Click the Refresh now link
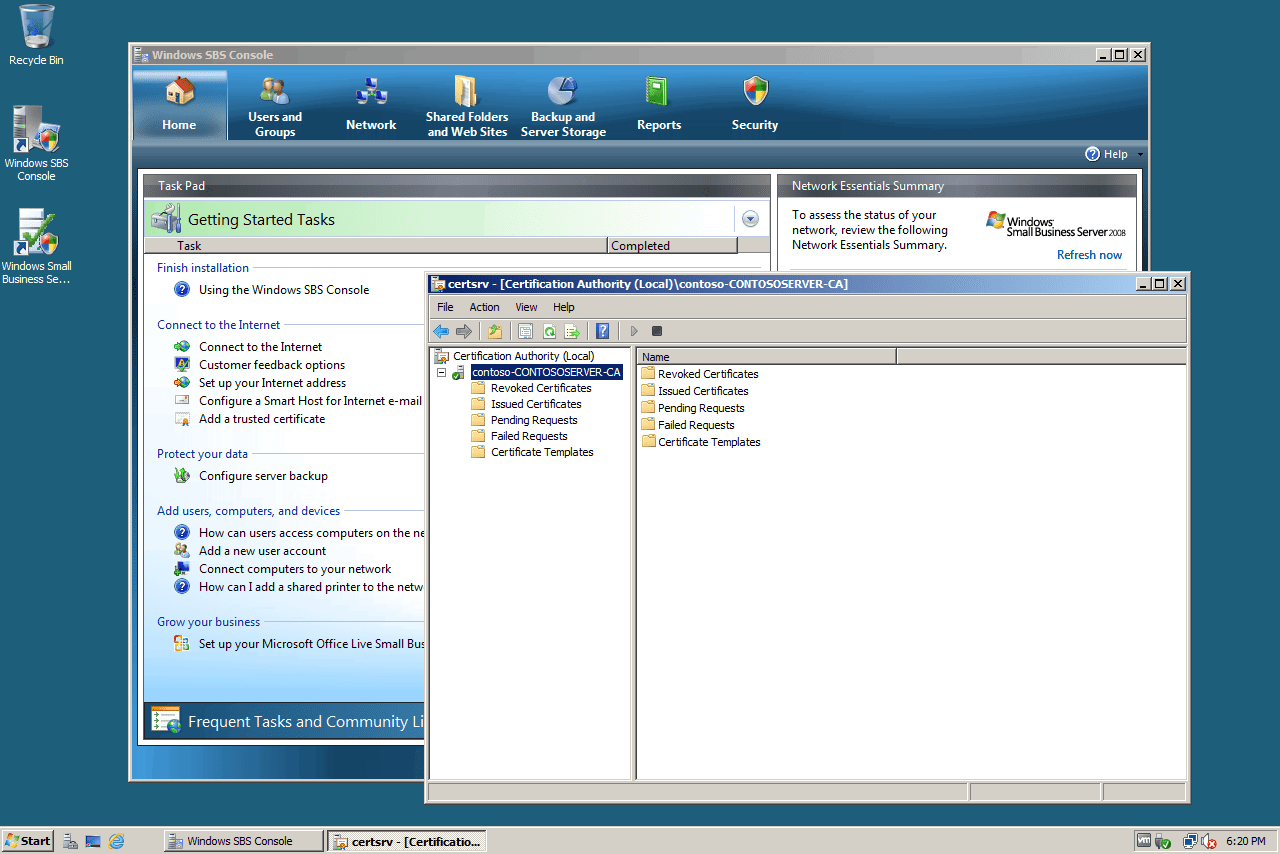Viewport: 1280px width, 854px height. coord(1089,255)
